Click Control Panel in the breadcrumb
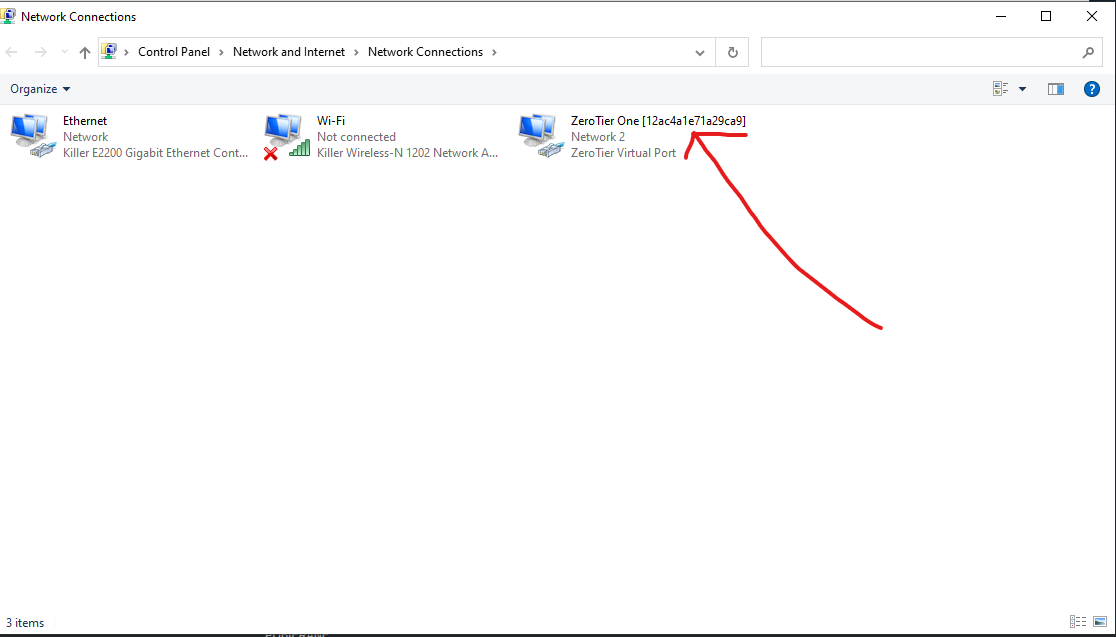 point(174,52)
